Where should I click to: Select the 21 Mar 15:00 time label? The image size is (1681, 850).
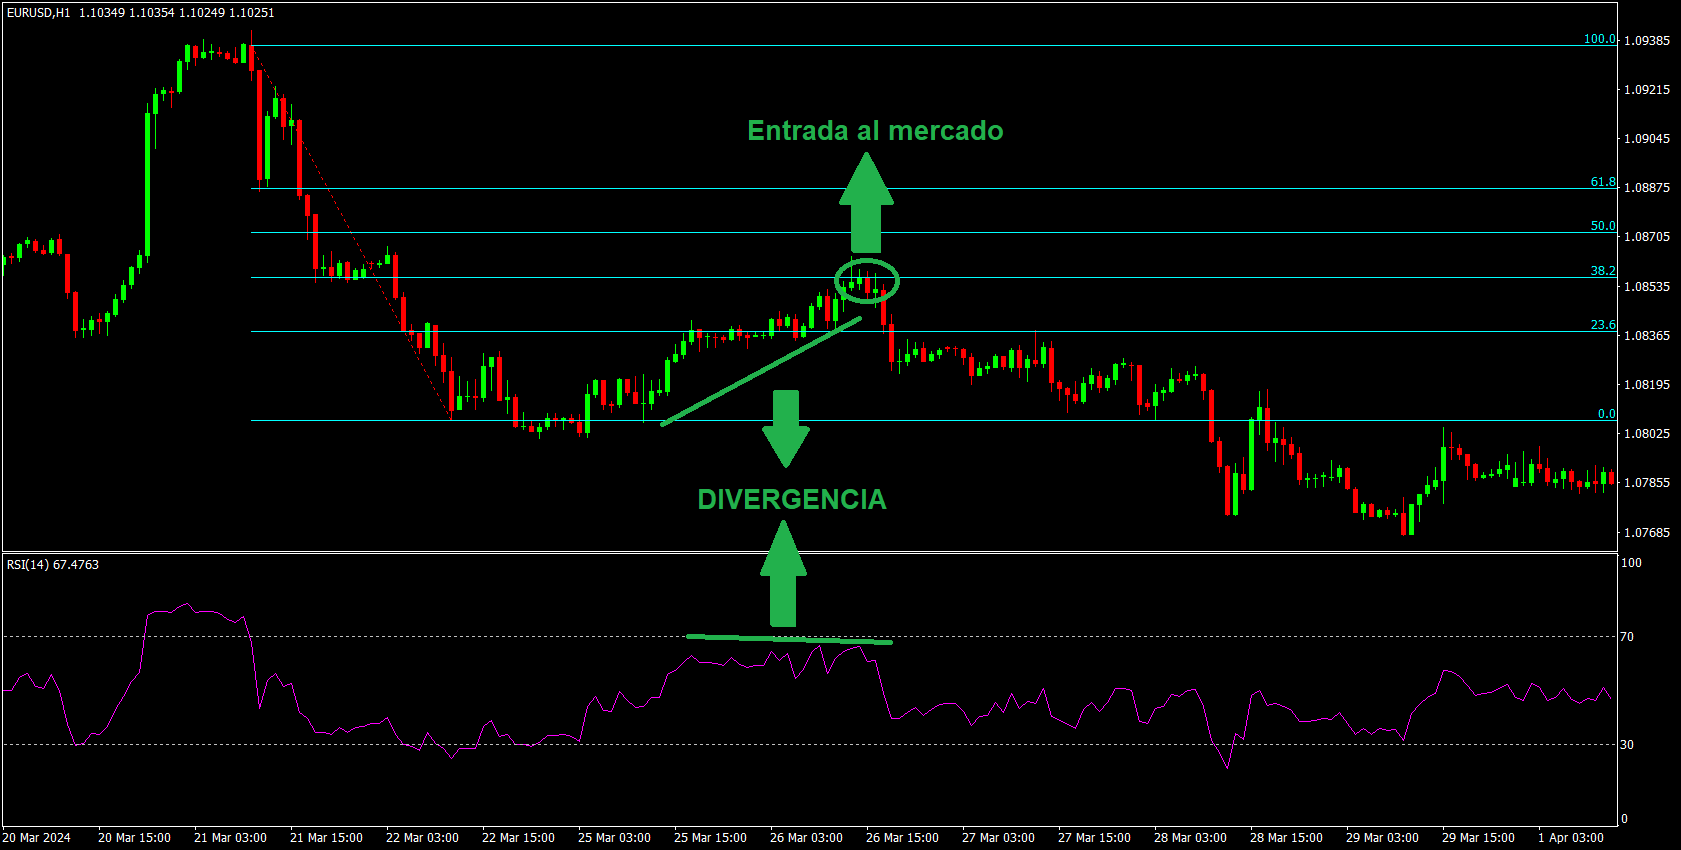pyautogui.click(x=326, y=838)
